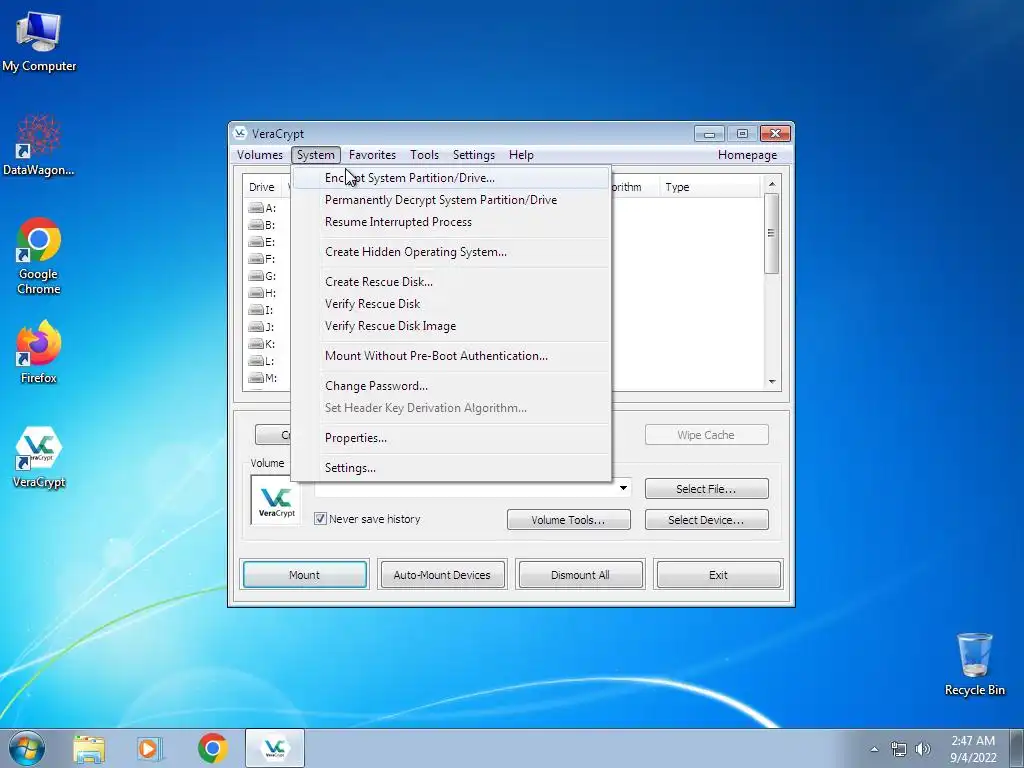This screenshot has height=768, width=1024.
Task: Select drive K: in the list
Action: (263, 344)
